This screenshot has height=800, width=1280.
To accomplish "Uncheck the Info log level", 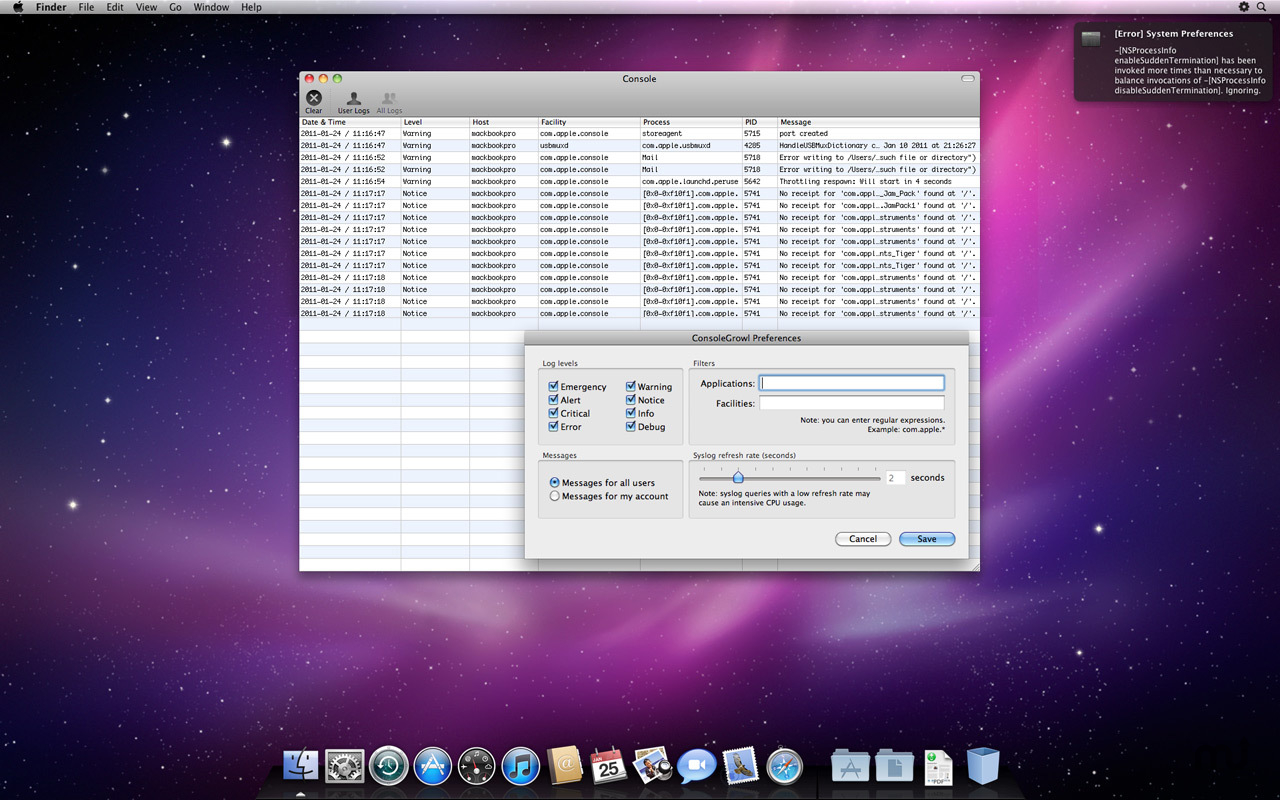I will [x=631, y=413].
